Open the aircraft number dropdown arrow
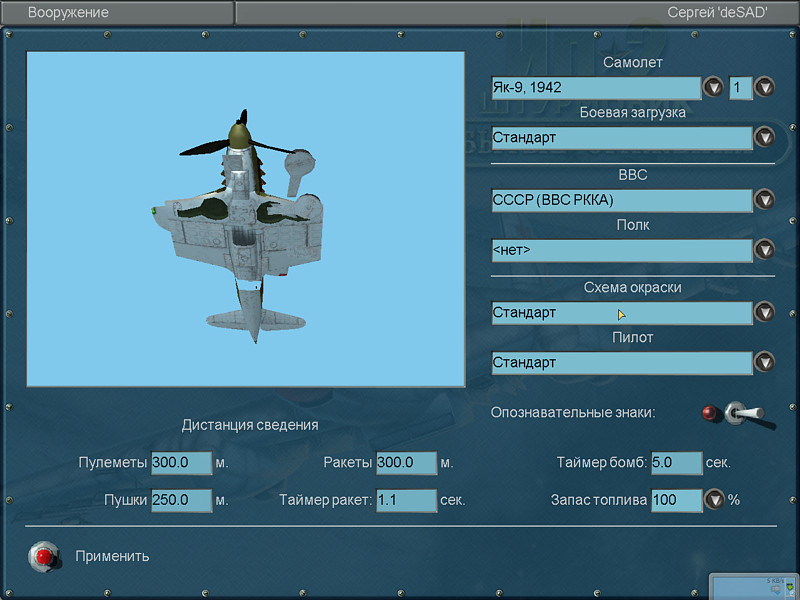 (765, 87)
